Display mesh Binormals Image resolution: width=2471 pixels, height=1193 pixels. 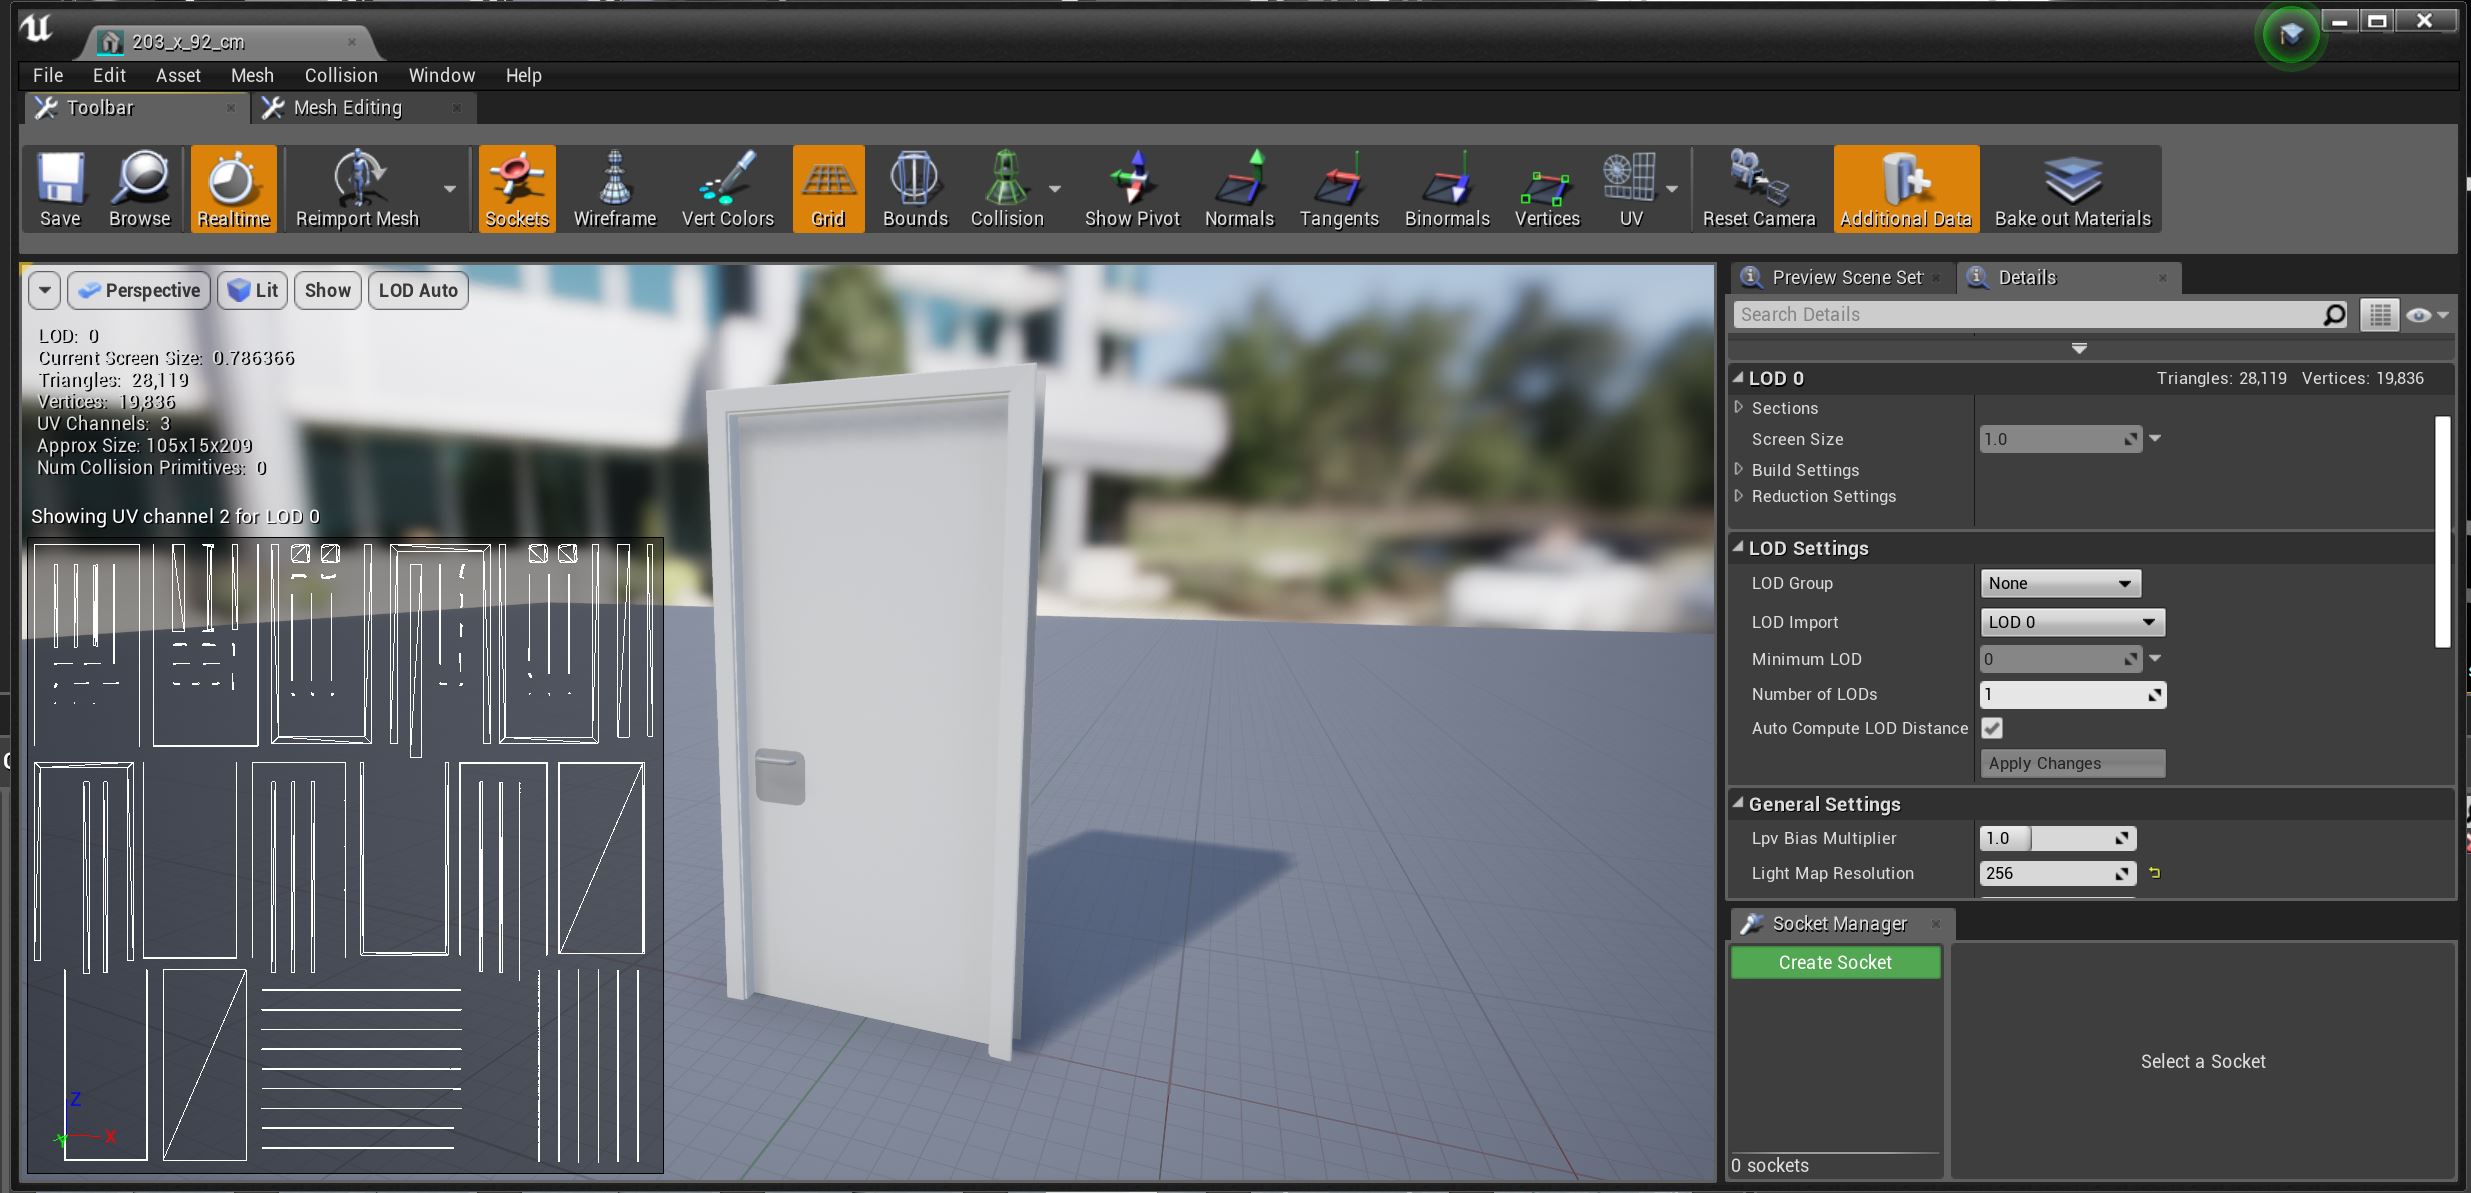[x=1447, y=189]
